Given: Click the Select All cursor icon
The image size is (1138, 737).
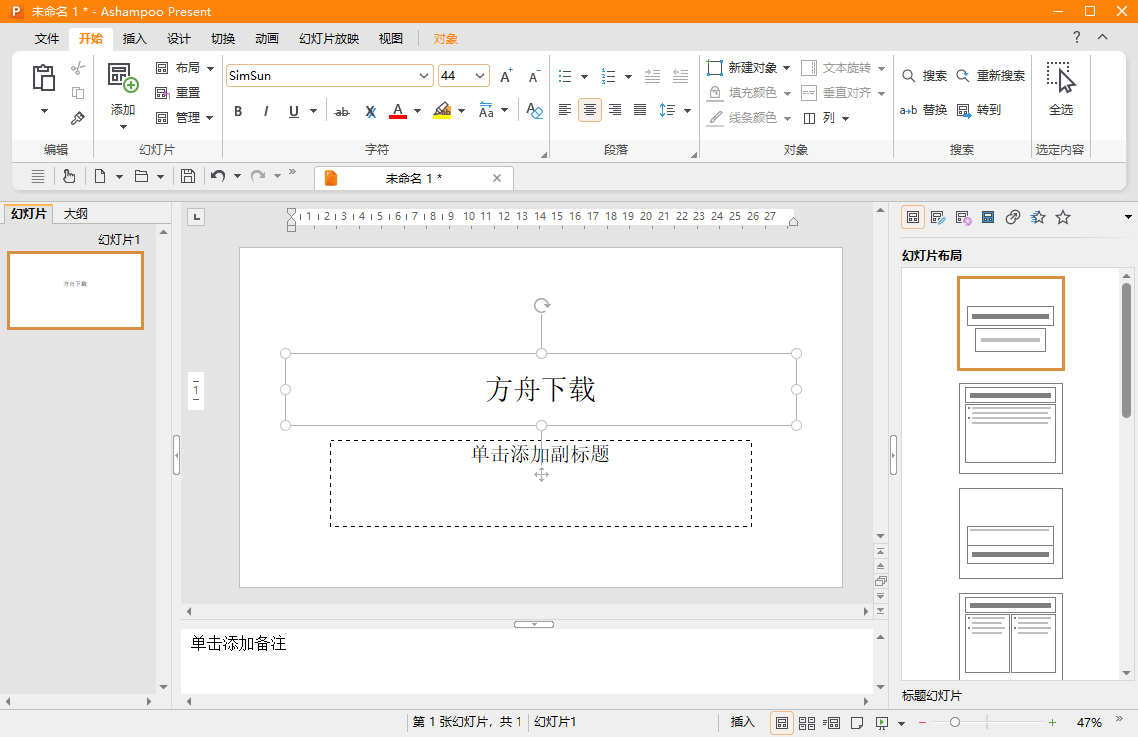Looking at the screenshot, I should [x=1060, y=77].
